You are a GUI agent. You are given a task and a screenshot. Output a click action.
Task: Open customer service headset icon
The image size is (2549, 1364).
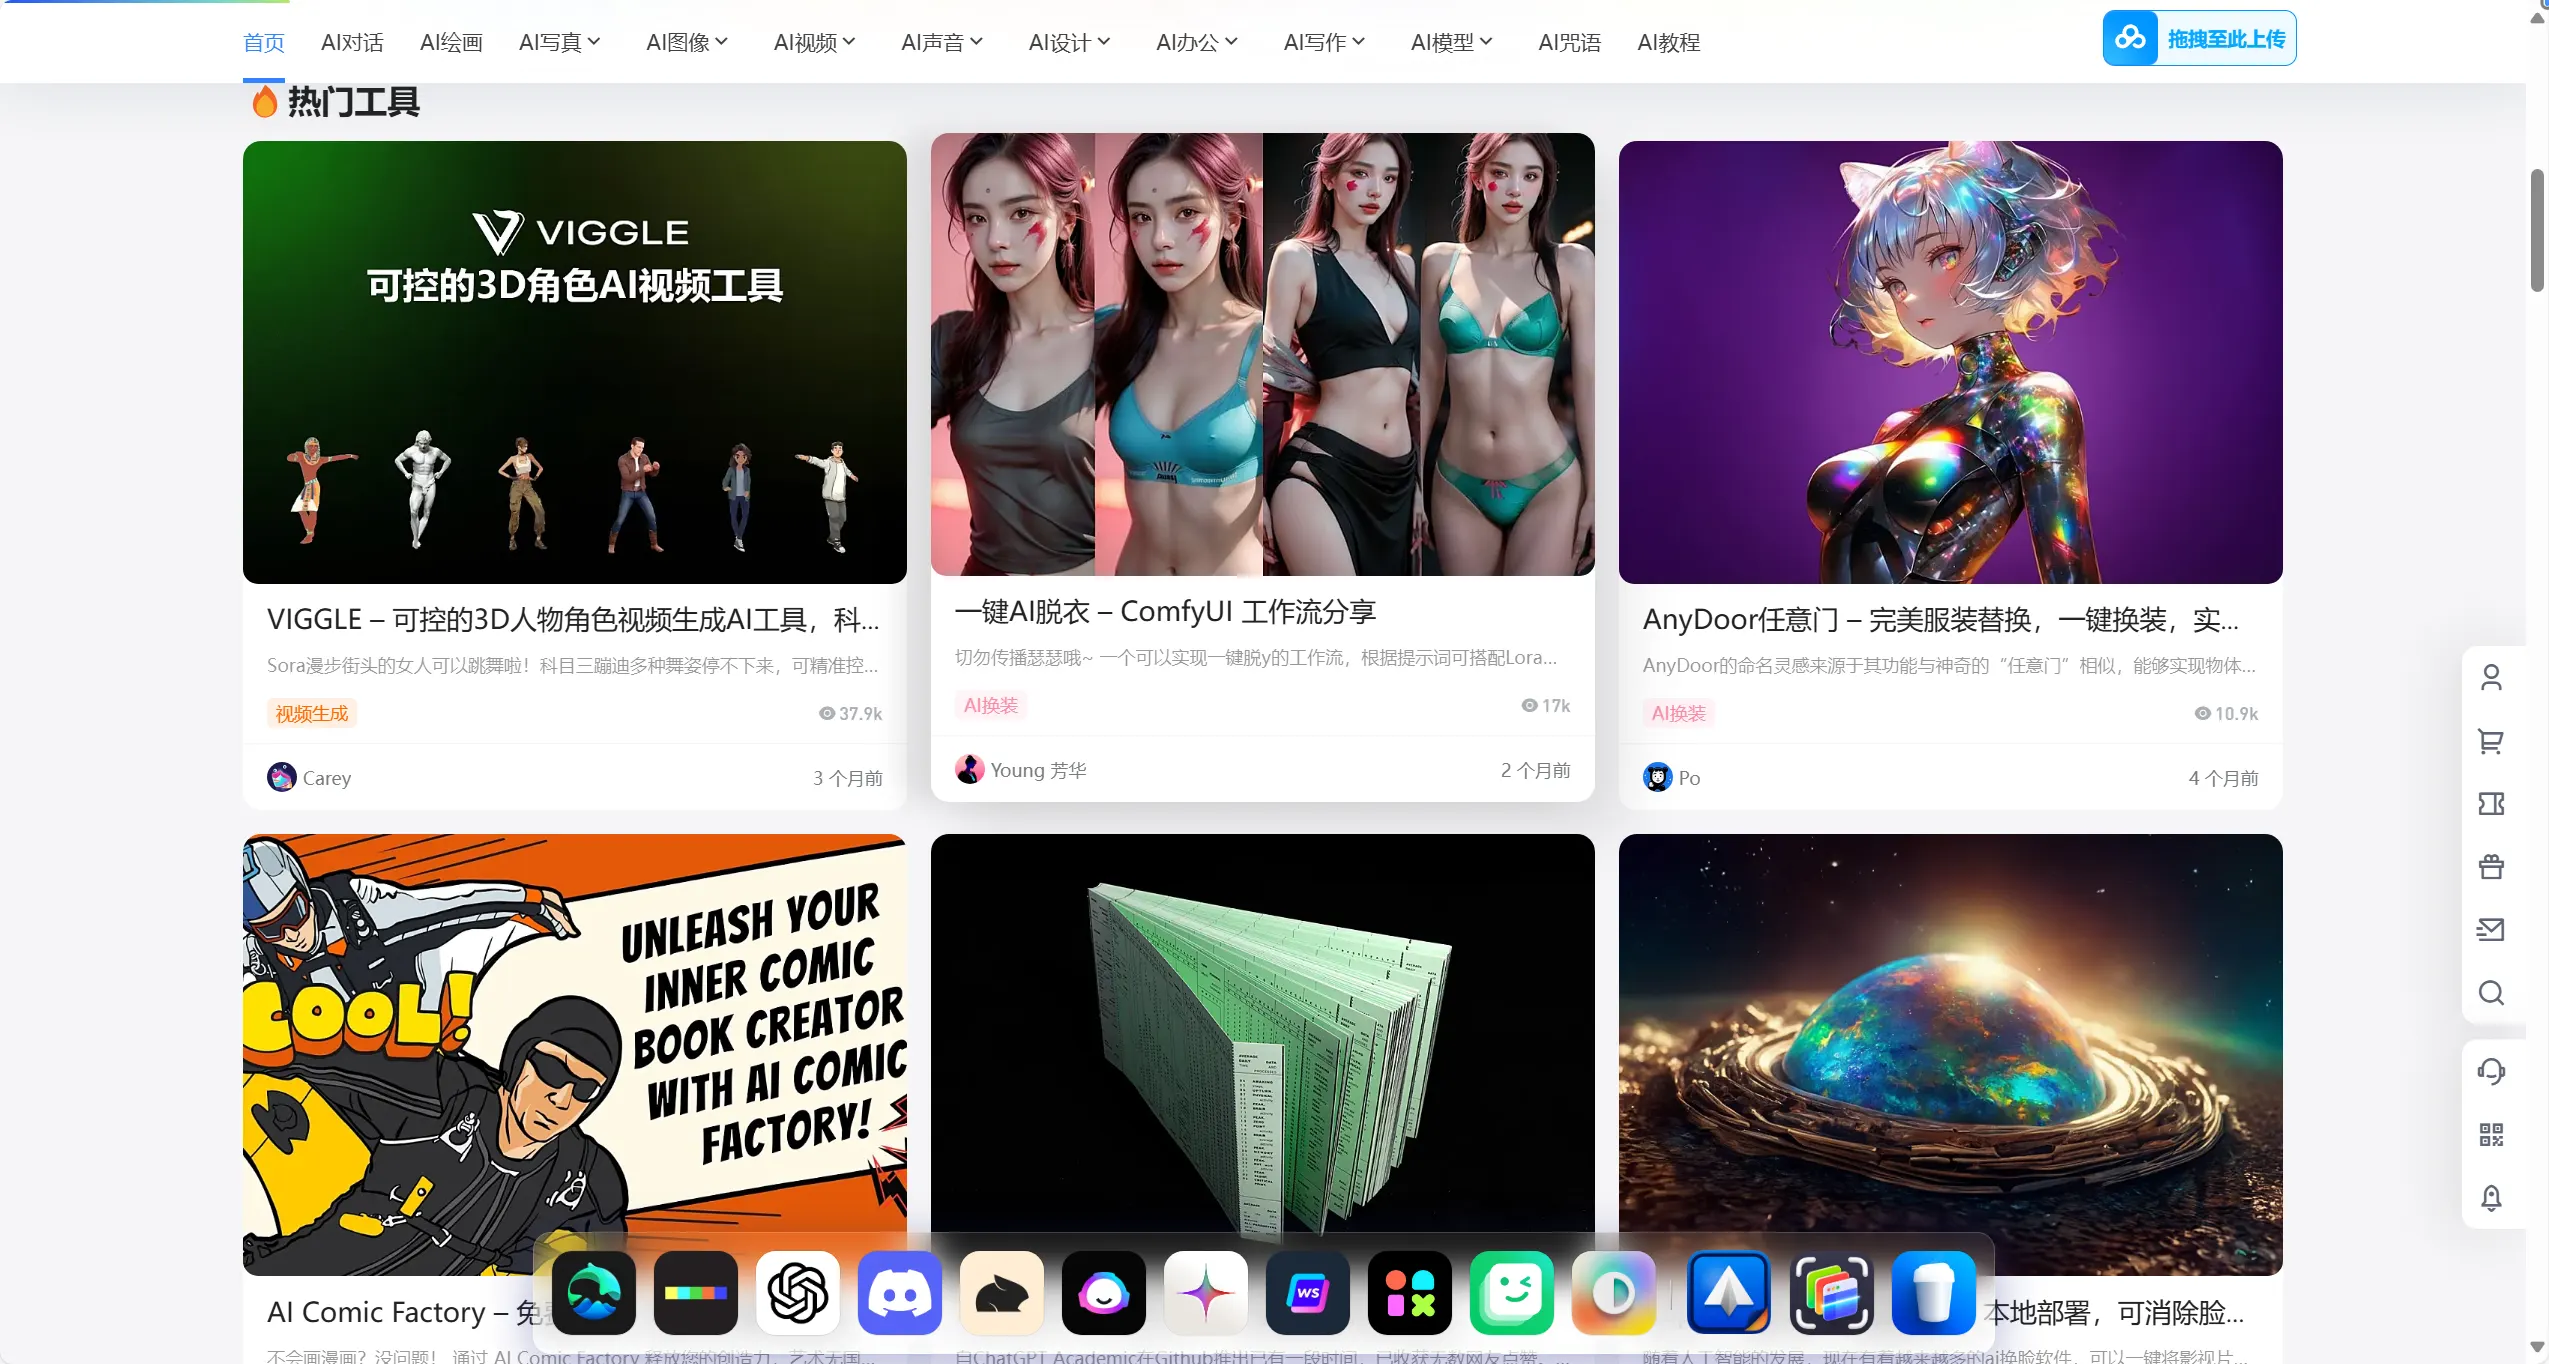coord(2491,1072)
